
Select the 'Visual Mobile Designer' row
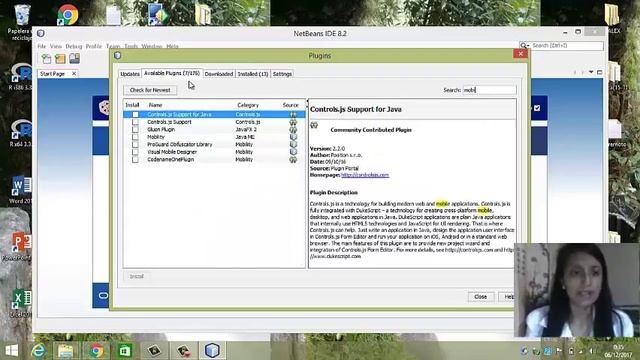click(x=214, y=152)
